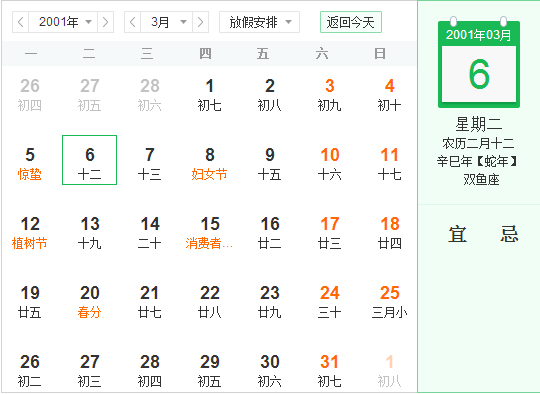
Task: Open the 3月 month dropdown
Action: (167, 22)
